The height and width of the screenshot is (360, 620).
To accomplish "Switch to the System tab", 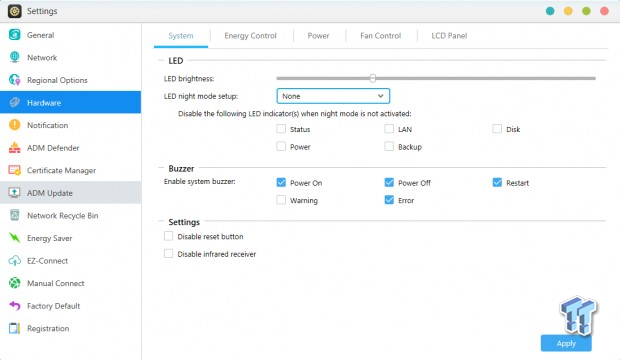I will coord(181,36).
